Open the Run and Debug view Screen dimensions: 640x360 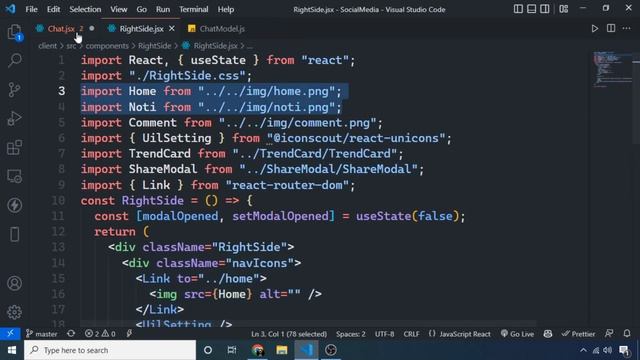tap(14, 118)
